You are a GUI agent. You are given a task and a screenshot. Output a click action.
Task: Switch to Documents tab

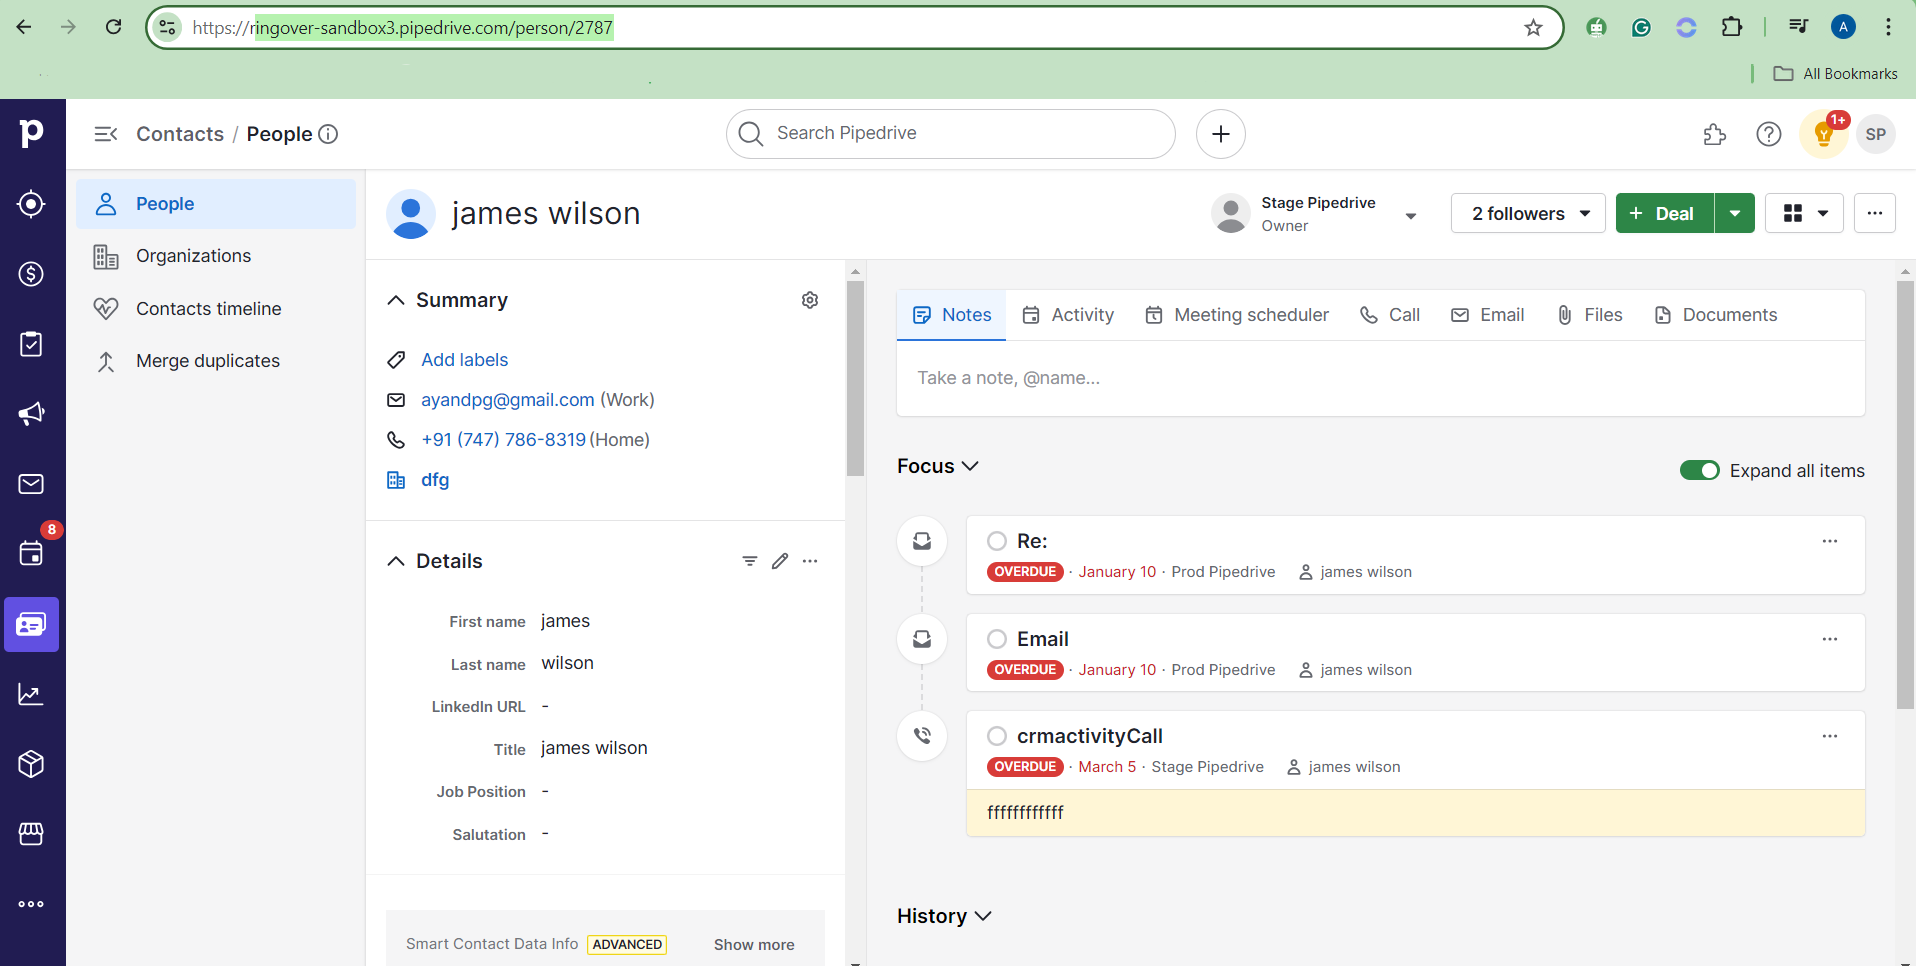coord(1716,315)
